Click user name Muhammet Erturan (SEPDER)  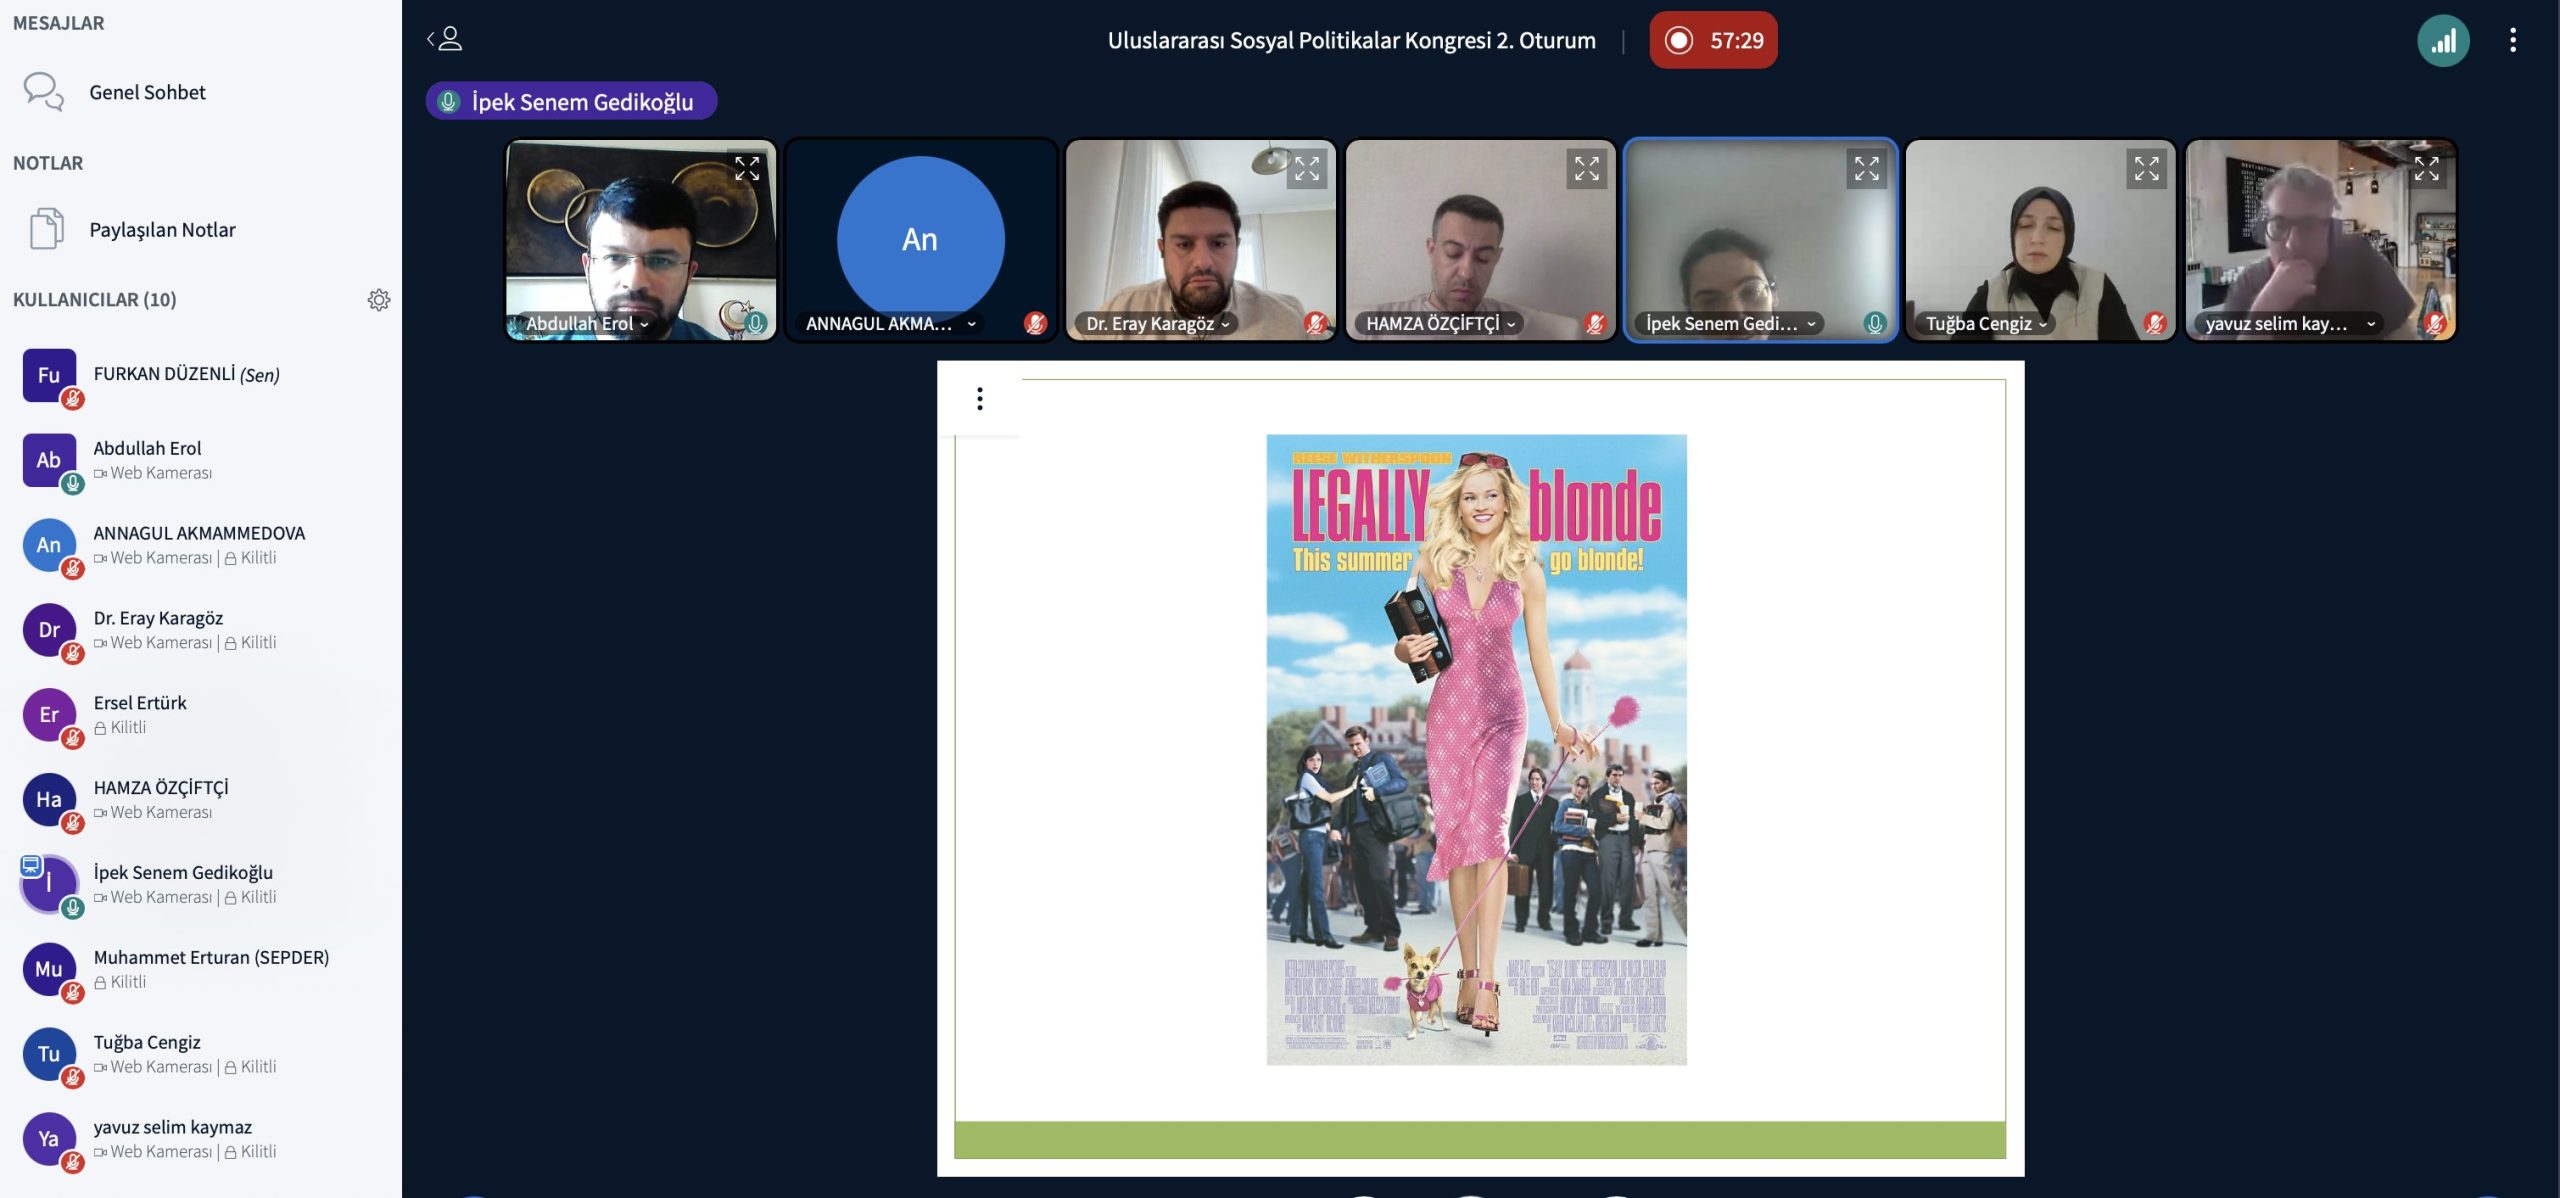(x=211, y=957)
